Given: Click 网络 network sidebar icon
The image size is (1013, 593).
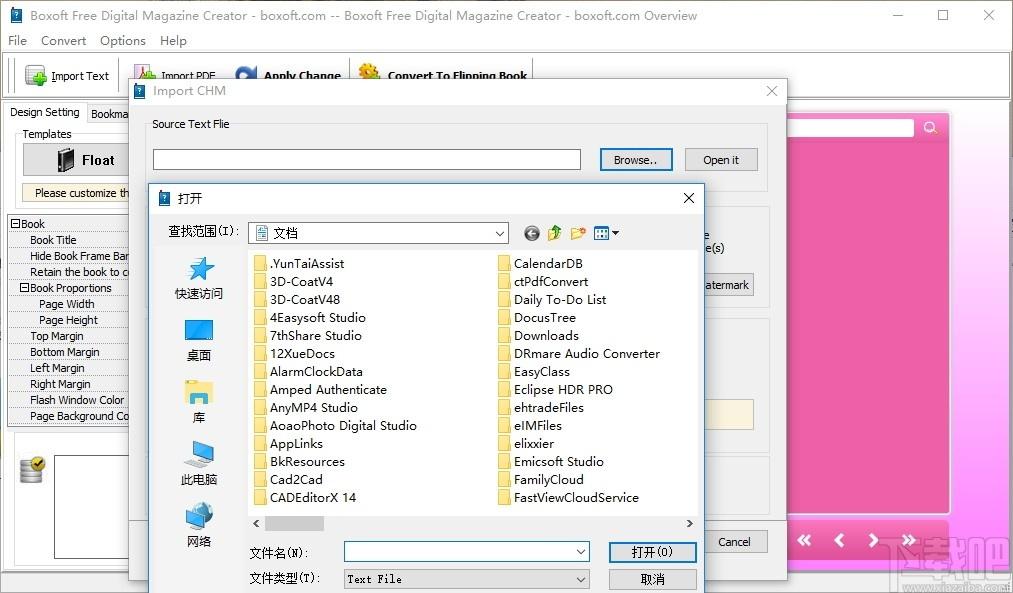Looking at the screenshot, I should (x=199, y=525).
